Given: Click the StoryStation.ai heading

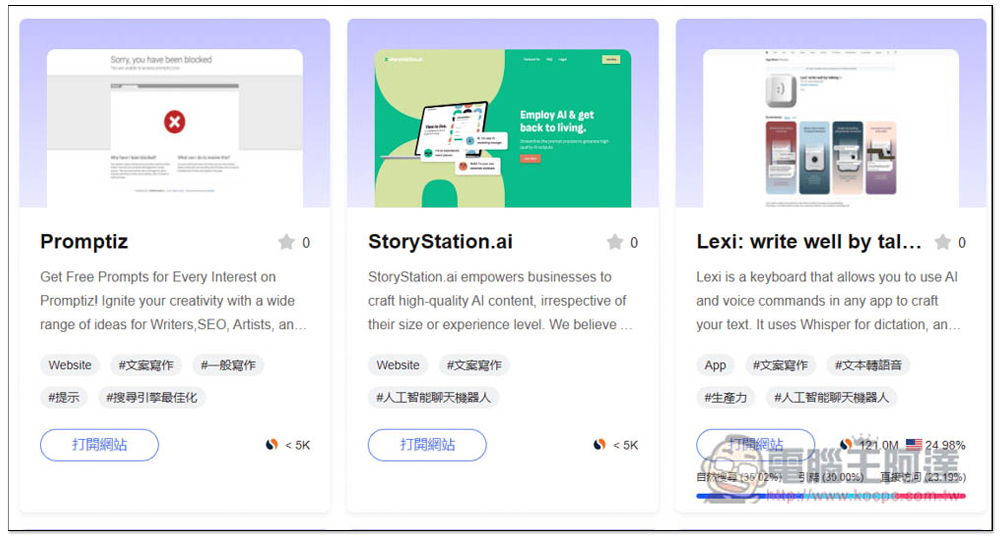Looking at the screenshot, I should click(x=440, y=242).
